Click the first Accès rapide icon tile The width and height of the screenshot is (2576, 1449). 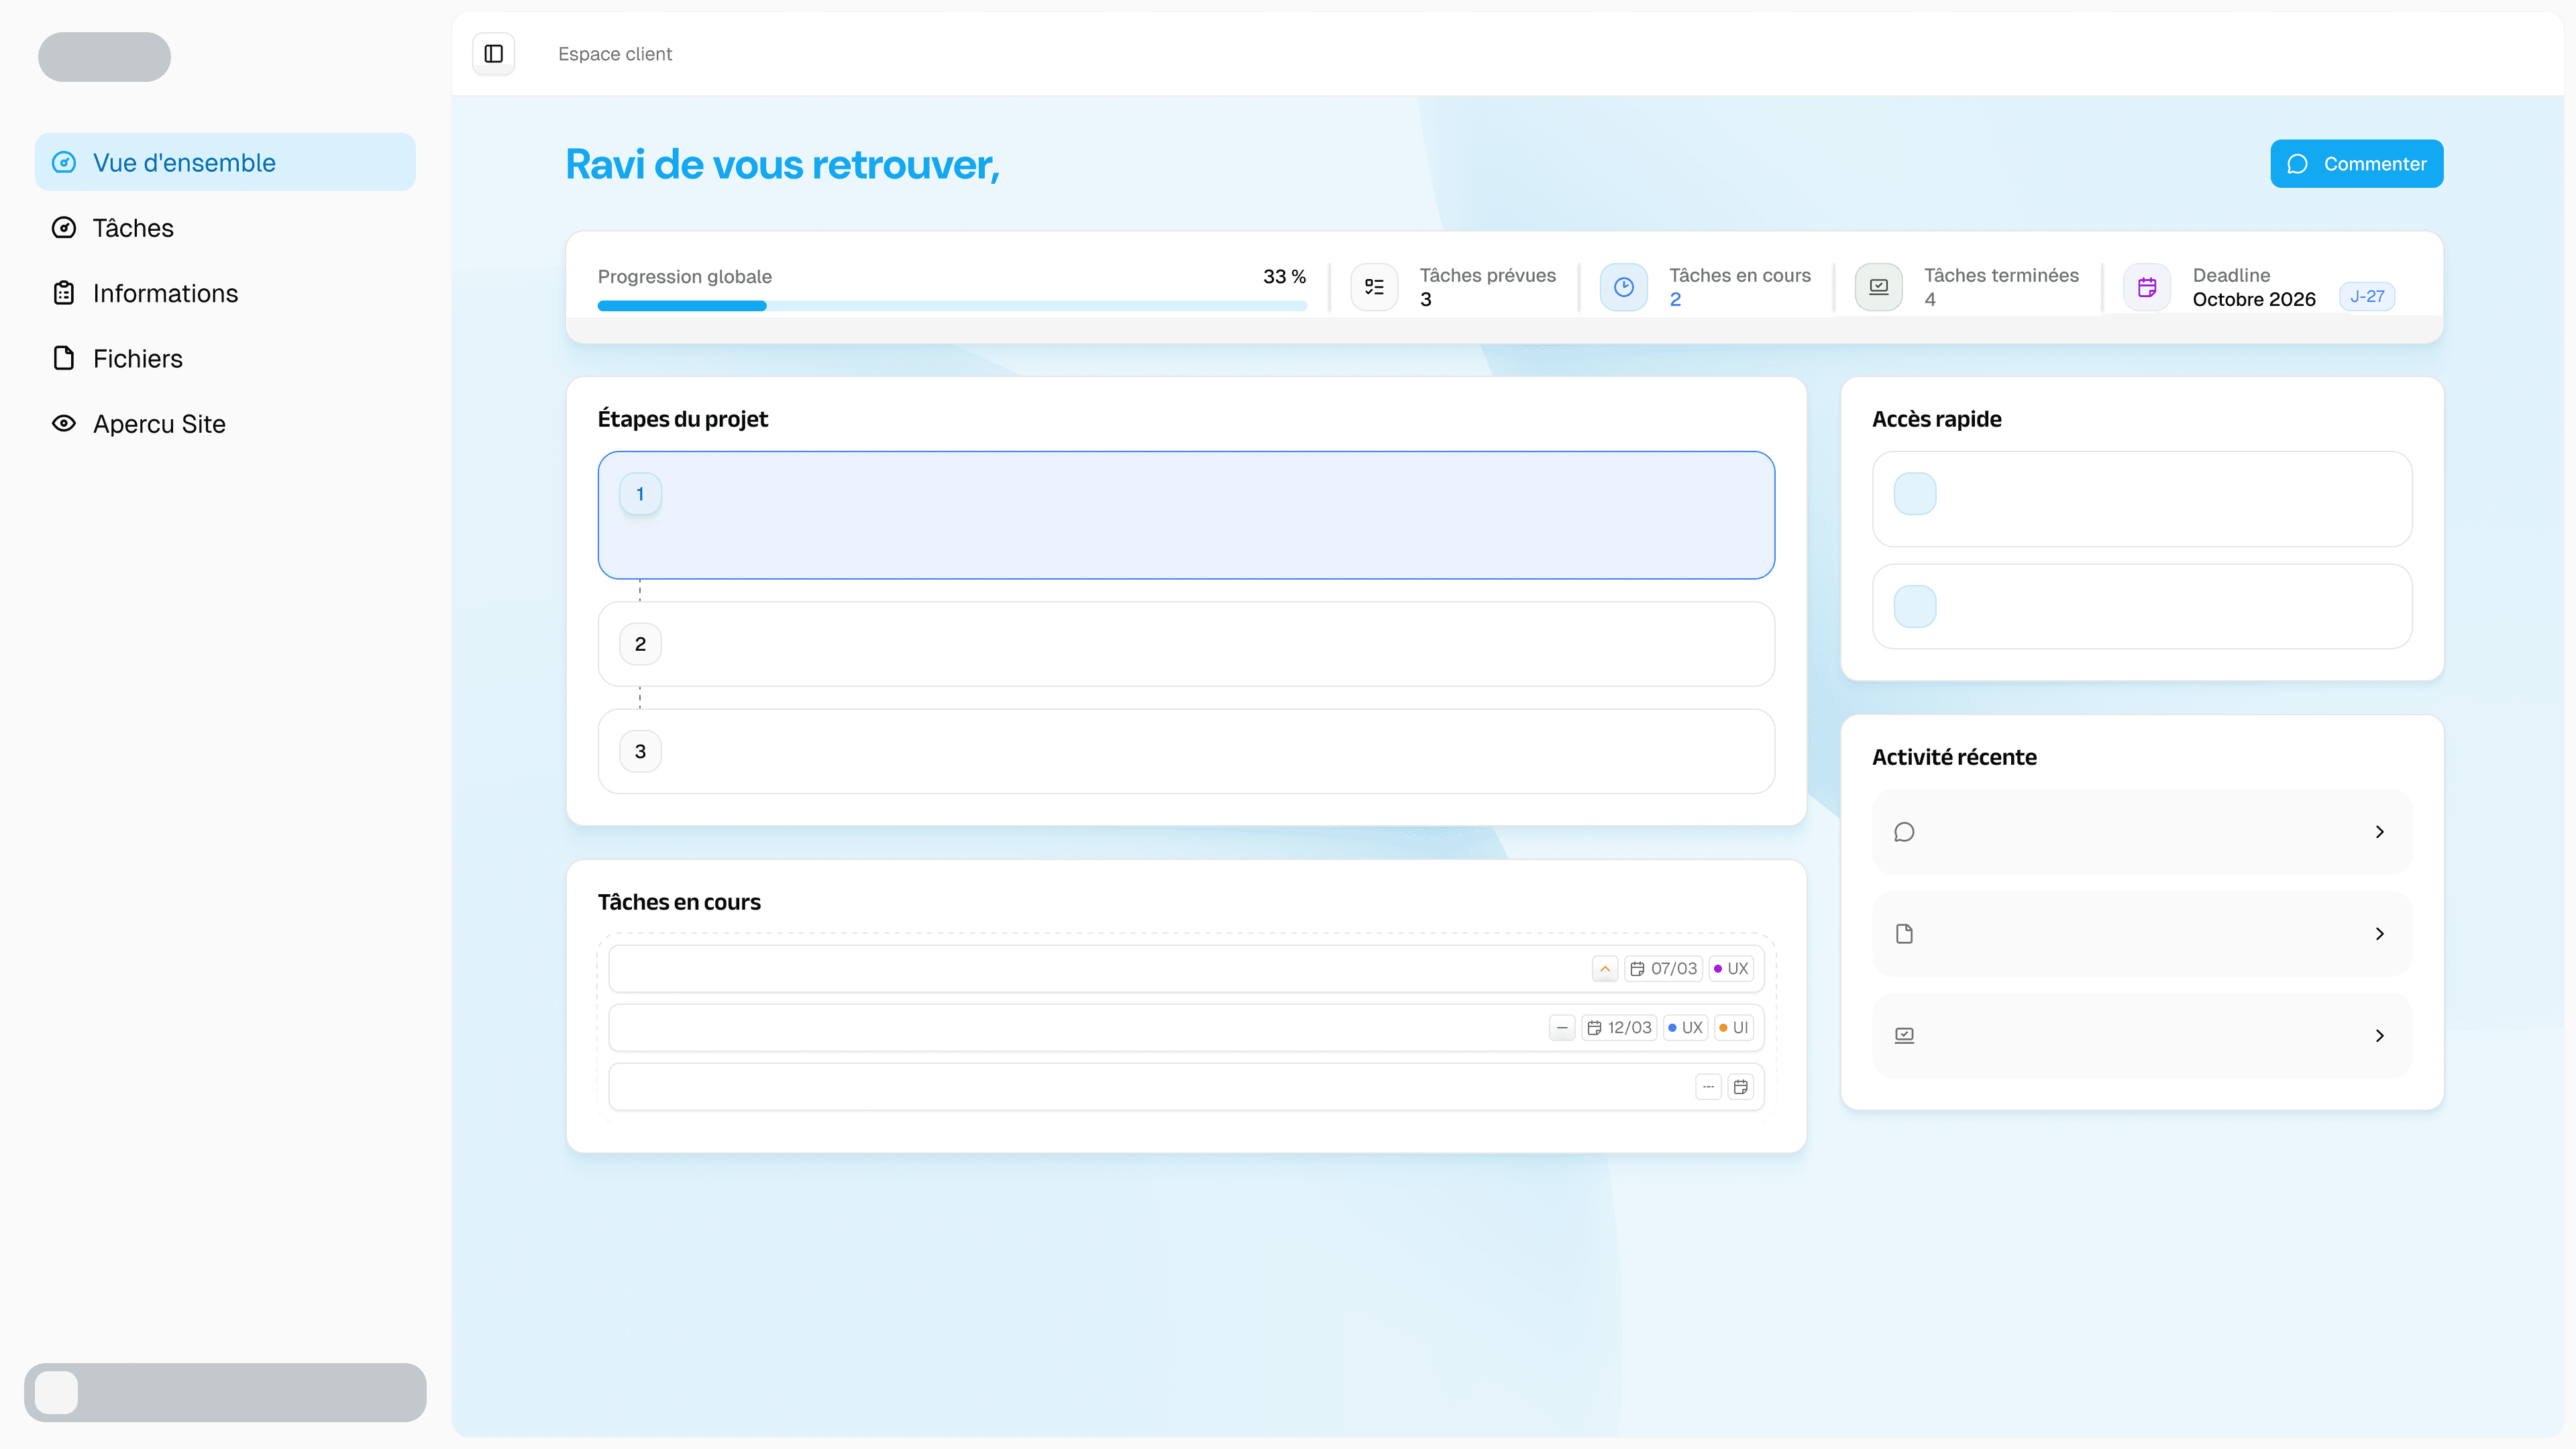pyautogui.click(x=1915, y=494)
